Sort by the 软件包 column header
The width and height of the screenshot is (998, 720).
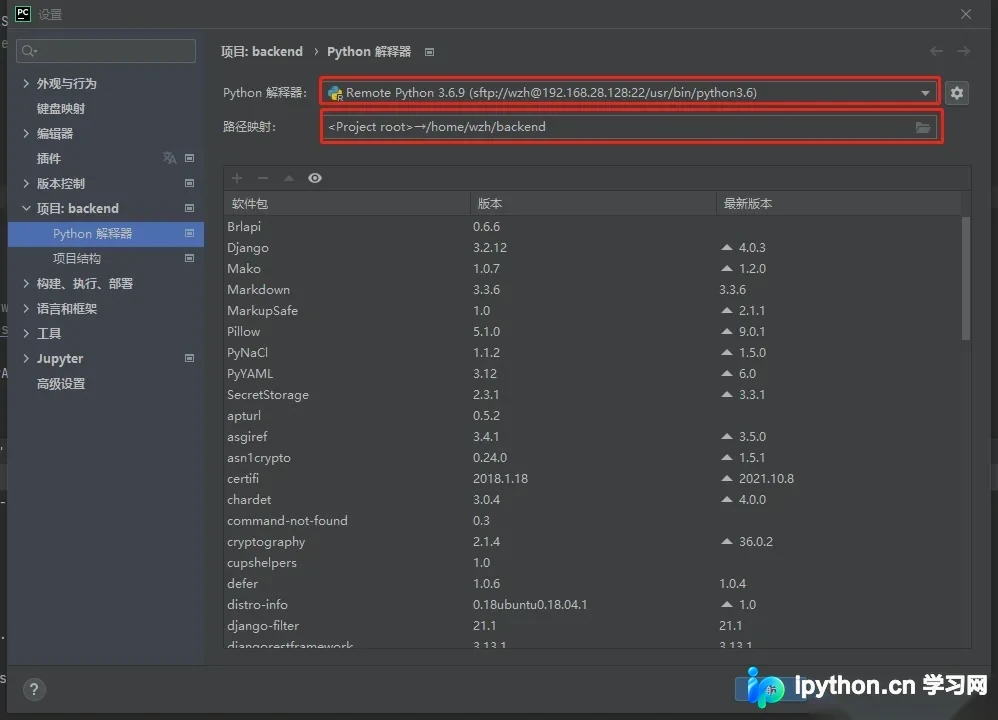pyautogui.click(x=347, y=204)
